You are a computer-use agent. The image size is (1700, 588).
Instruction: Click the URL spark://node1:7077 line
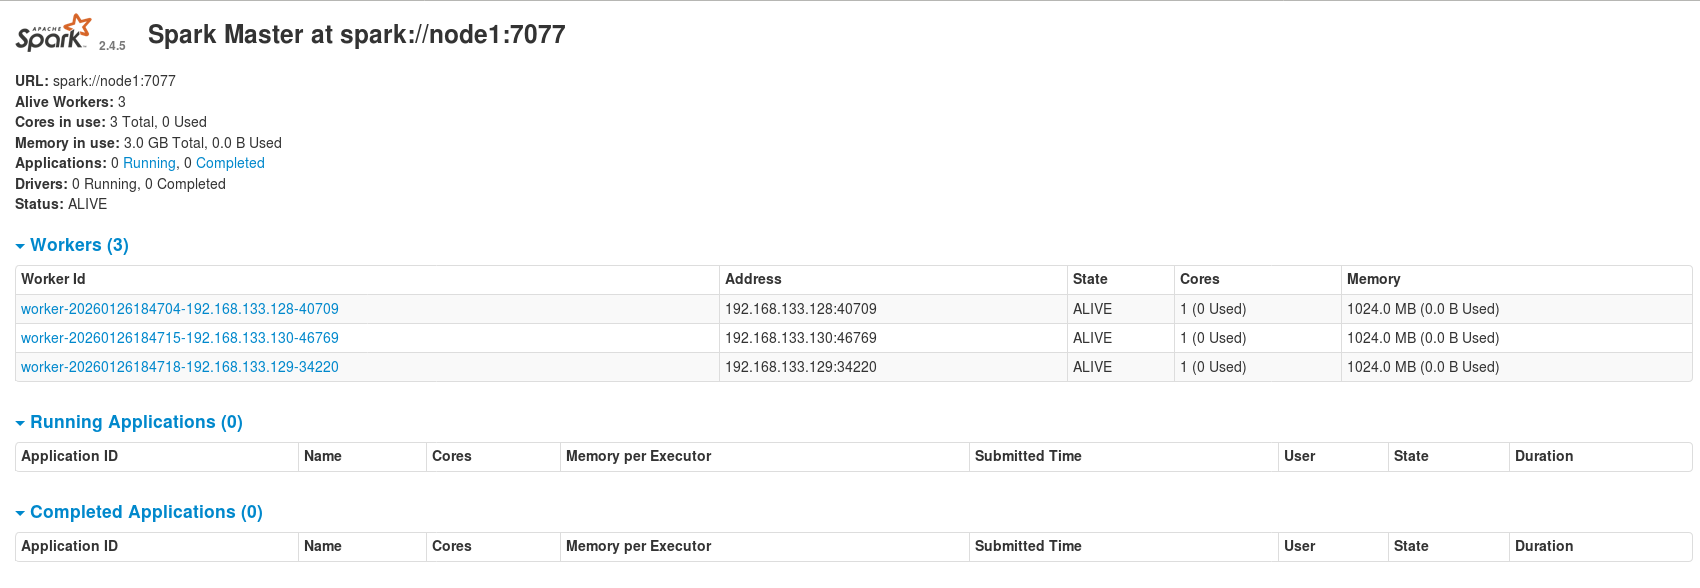[95, 81]
